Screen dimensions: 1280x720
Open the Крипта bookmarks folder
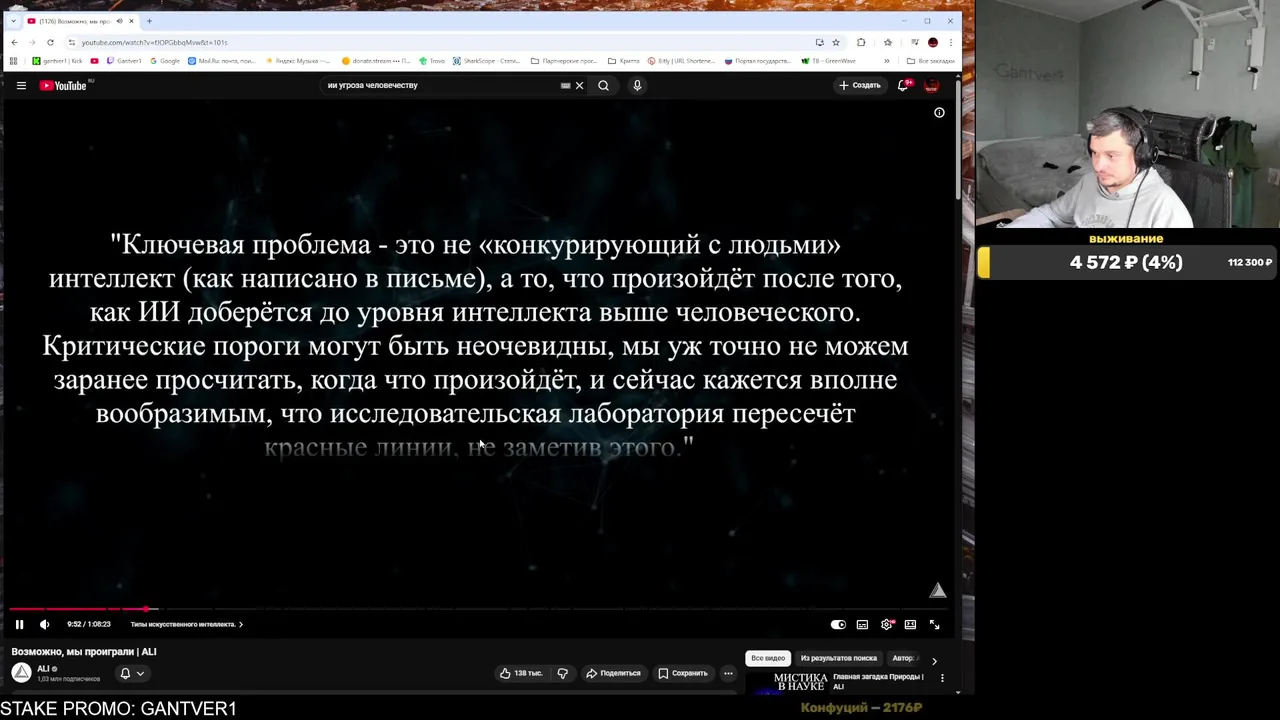click(623, 61)
